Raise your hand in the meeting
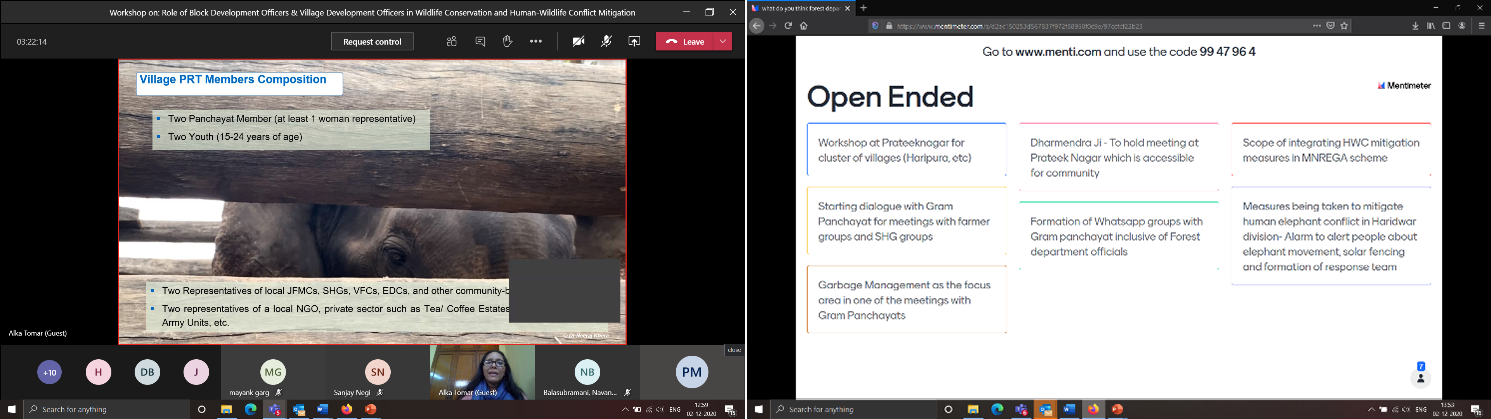Image resolution: width=1491 pixels, height=419 pixels. (x=507, y=41)
